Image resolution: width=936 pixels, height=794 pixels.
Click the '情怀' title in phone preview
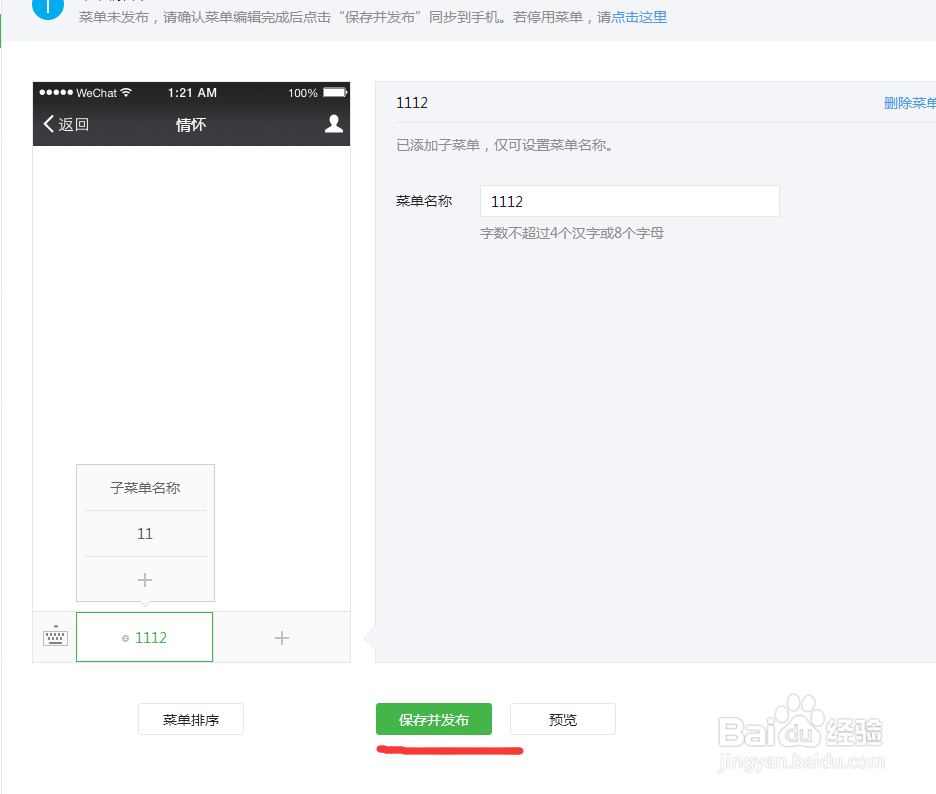191,125
